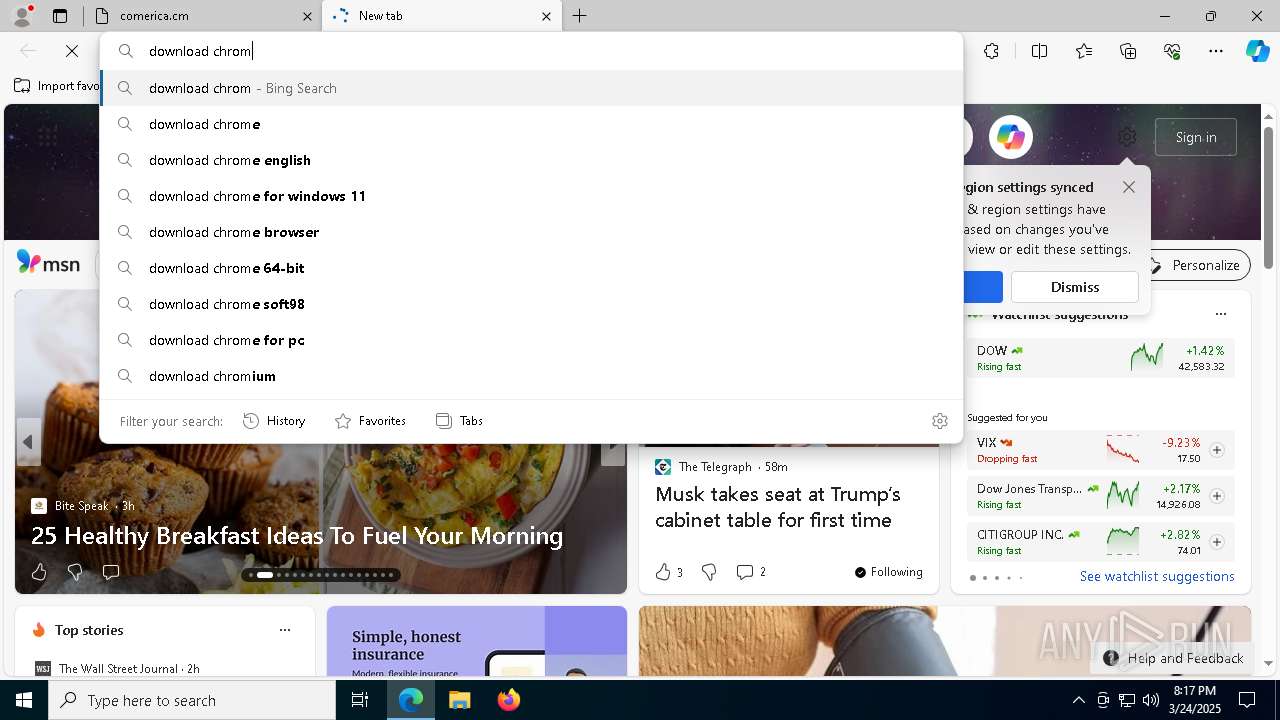Screen dimensions: 1280x720
Task: Add CITIGROUP INC to watchlist
Action: [1217, 542]
